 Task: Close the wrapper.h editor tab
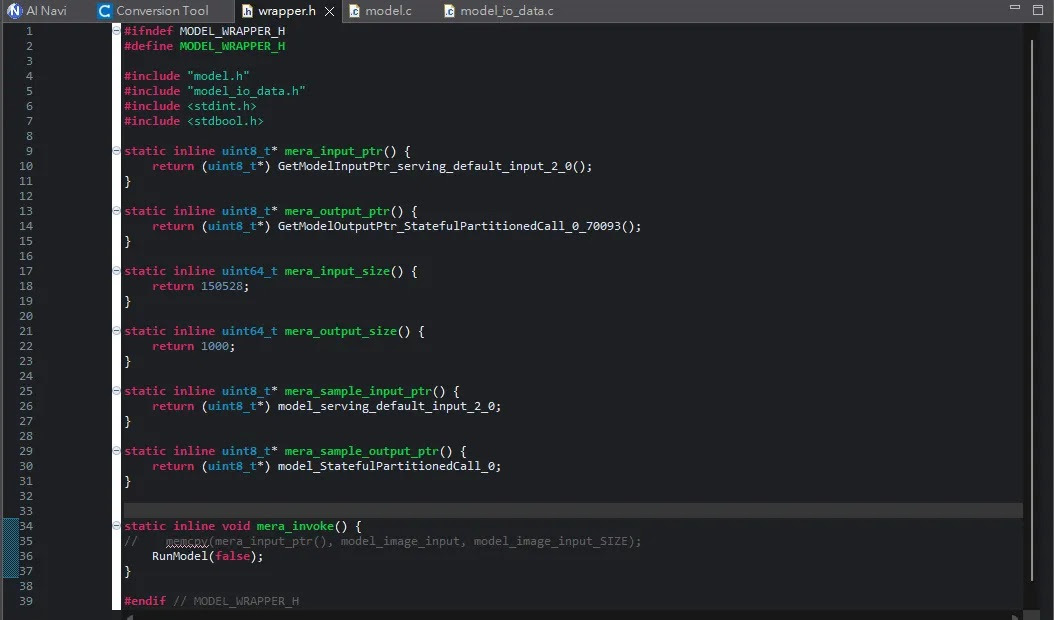tap(329, 11)
